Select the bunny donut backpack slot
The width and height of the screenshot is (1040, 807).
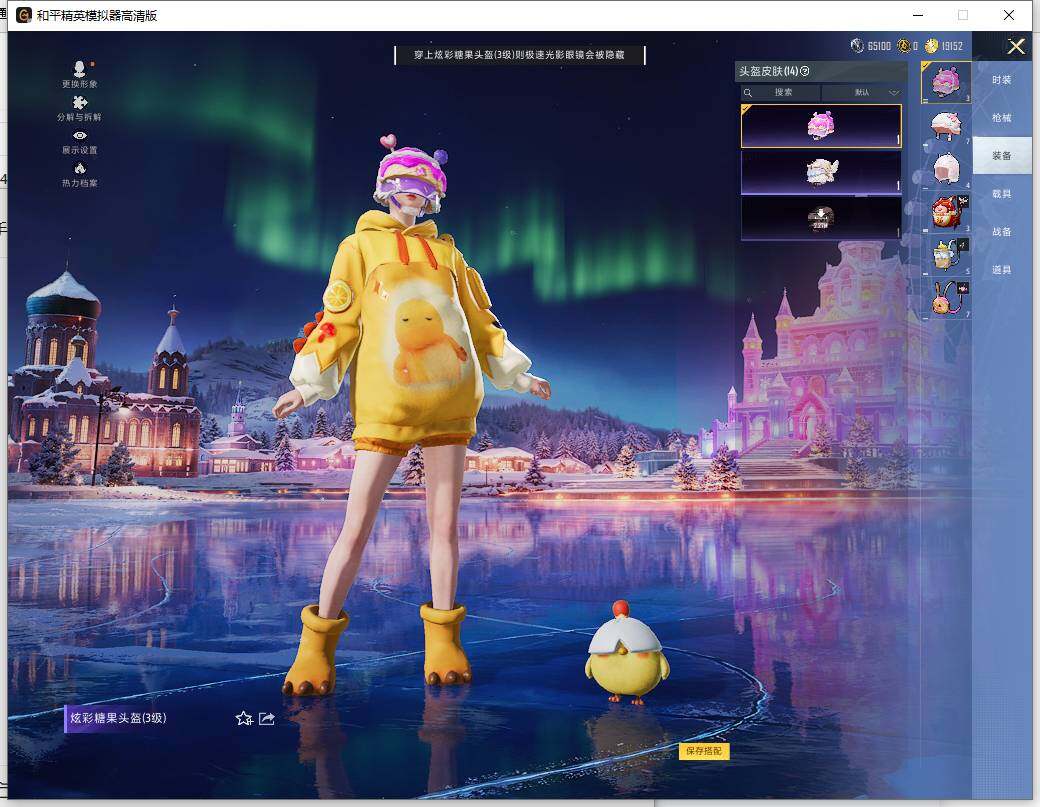946,298
